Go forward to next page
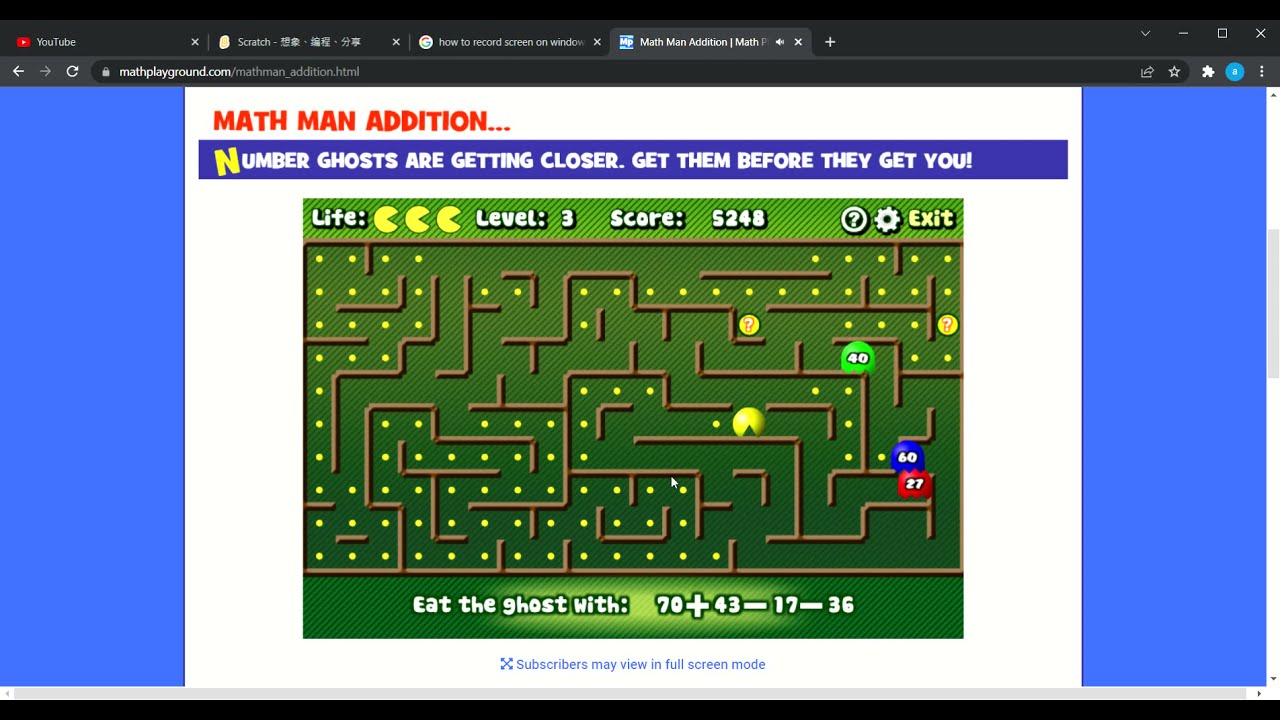This screenshot has height=720, width=1280. click(x=45, y=72)
